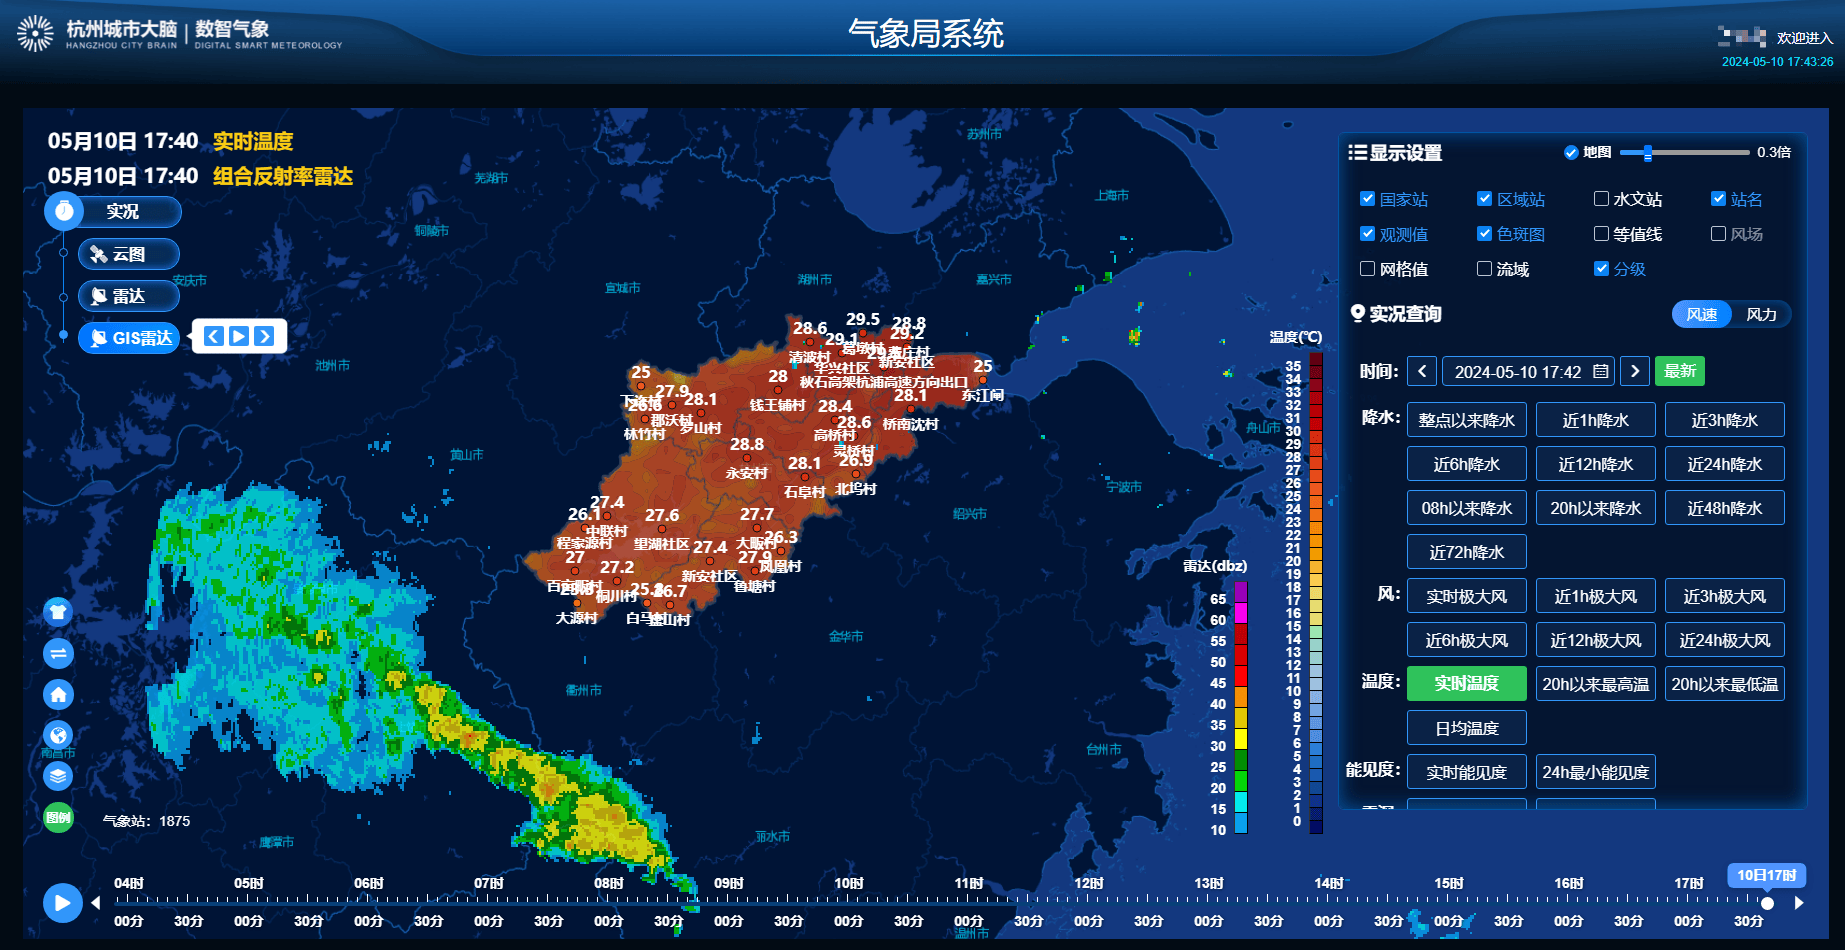
Task: Click the user avatar in header
Action: click(1742, 37)
